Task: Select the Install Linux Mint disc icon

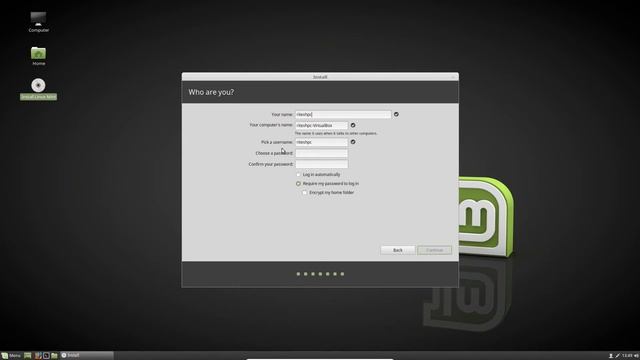Action: coord(38,89)
